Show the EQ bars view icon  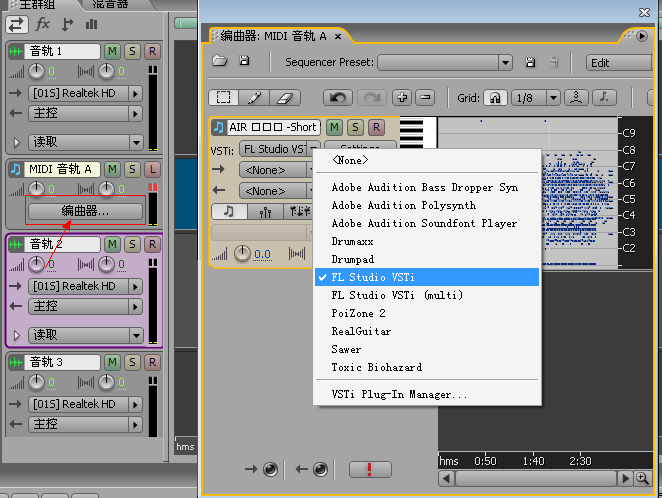pyautogui.click(x=92, y=24)
